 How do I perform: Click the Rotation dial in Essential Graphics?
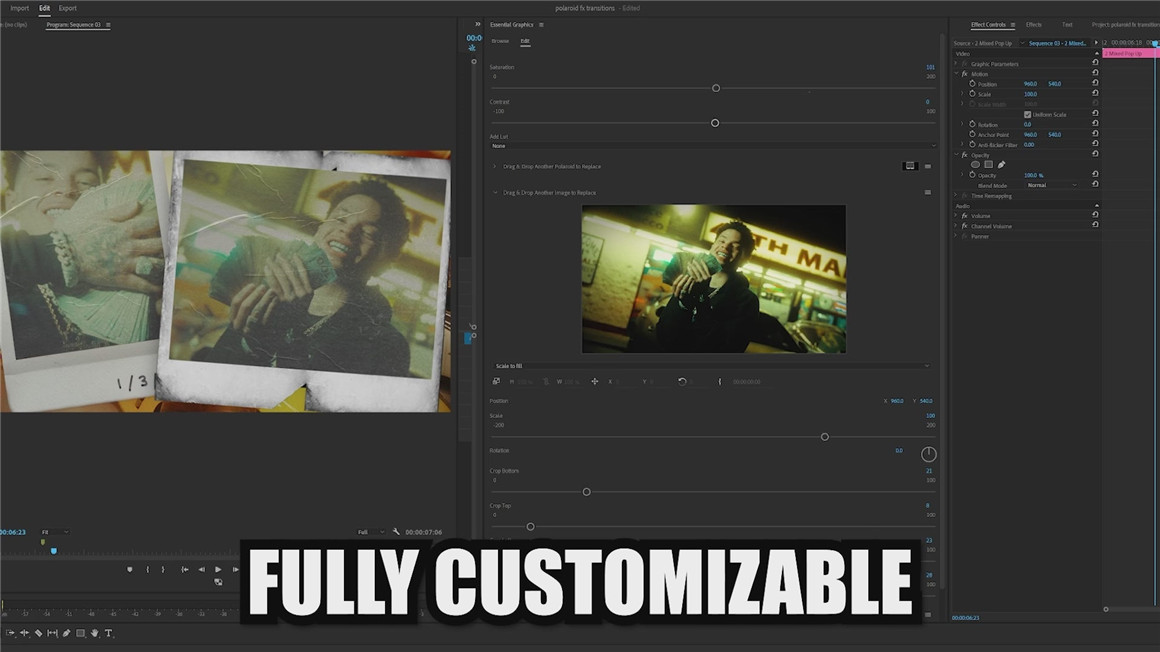point(928,454)
